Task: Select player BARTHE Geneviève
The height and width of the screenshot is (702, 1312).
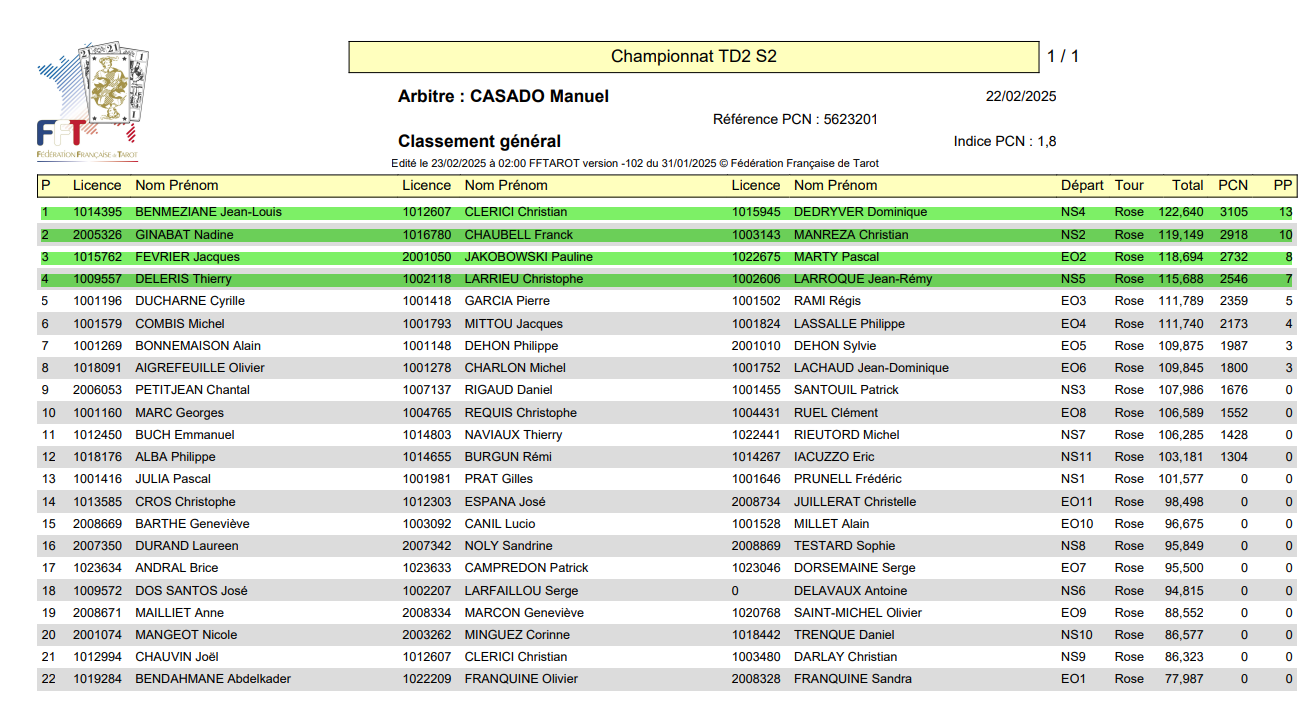Action: click(x=193, y=524)
